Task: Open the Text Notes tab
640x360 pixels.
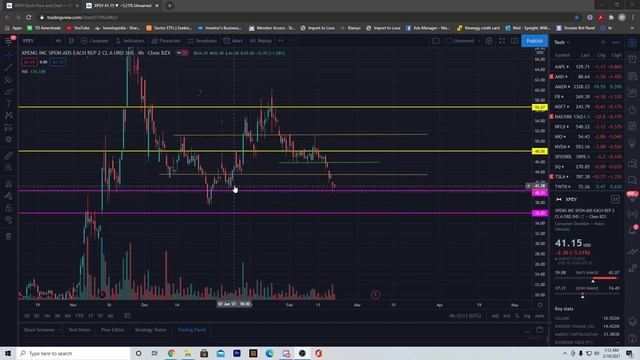Action: tap(80, 330)
